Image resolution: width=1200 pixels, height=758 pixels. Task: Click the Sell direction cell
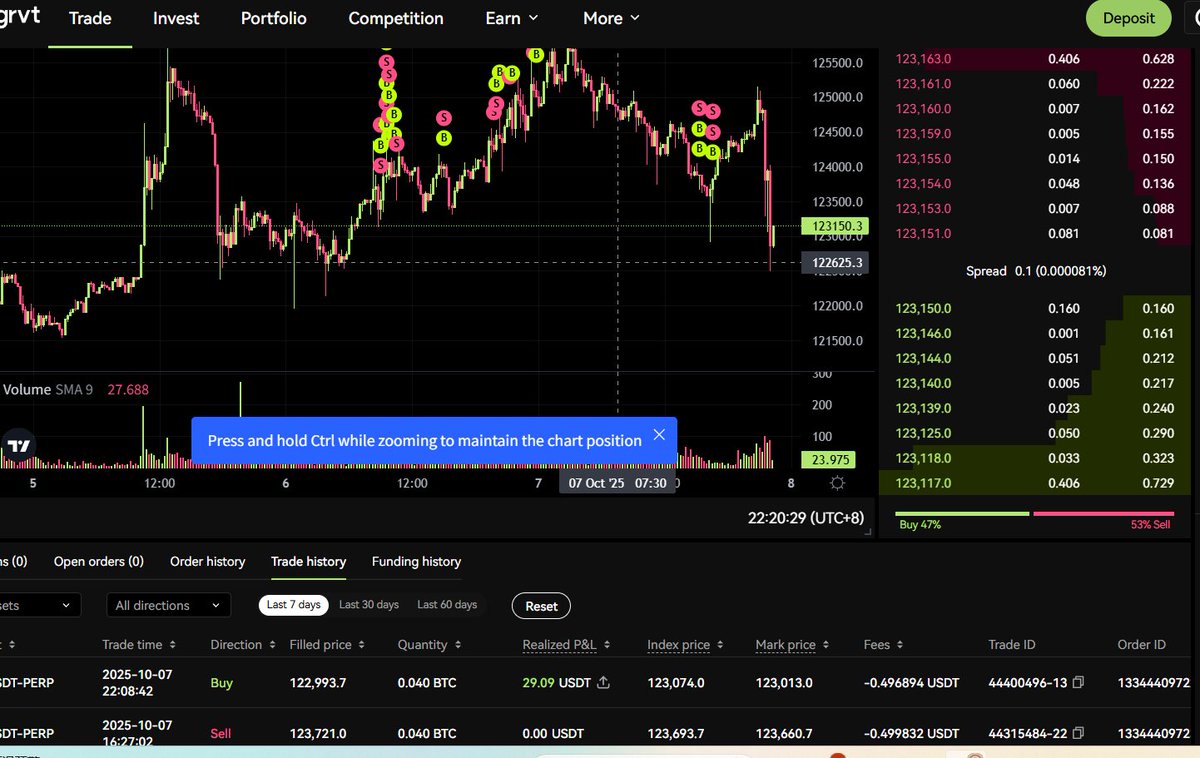coord(221,733)
